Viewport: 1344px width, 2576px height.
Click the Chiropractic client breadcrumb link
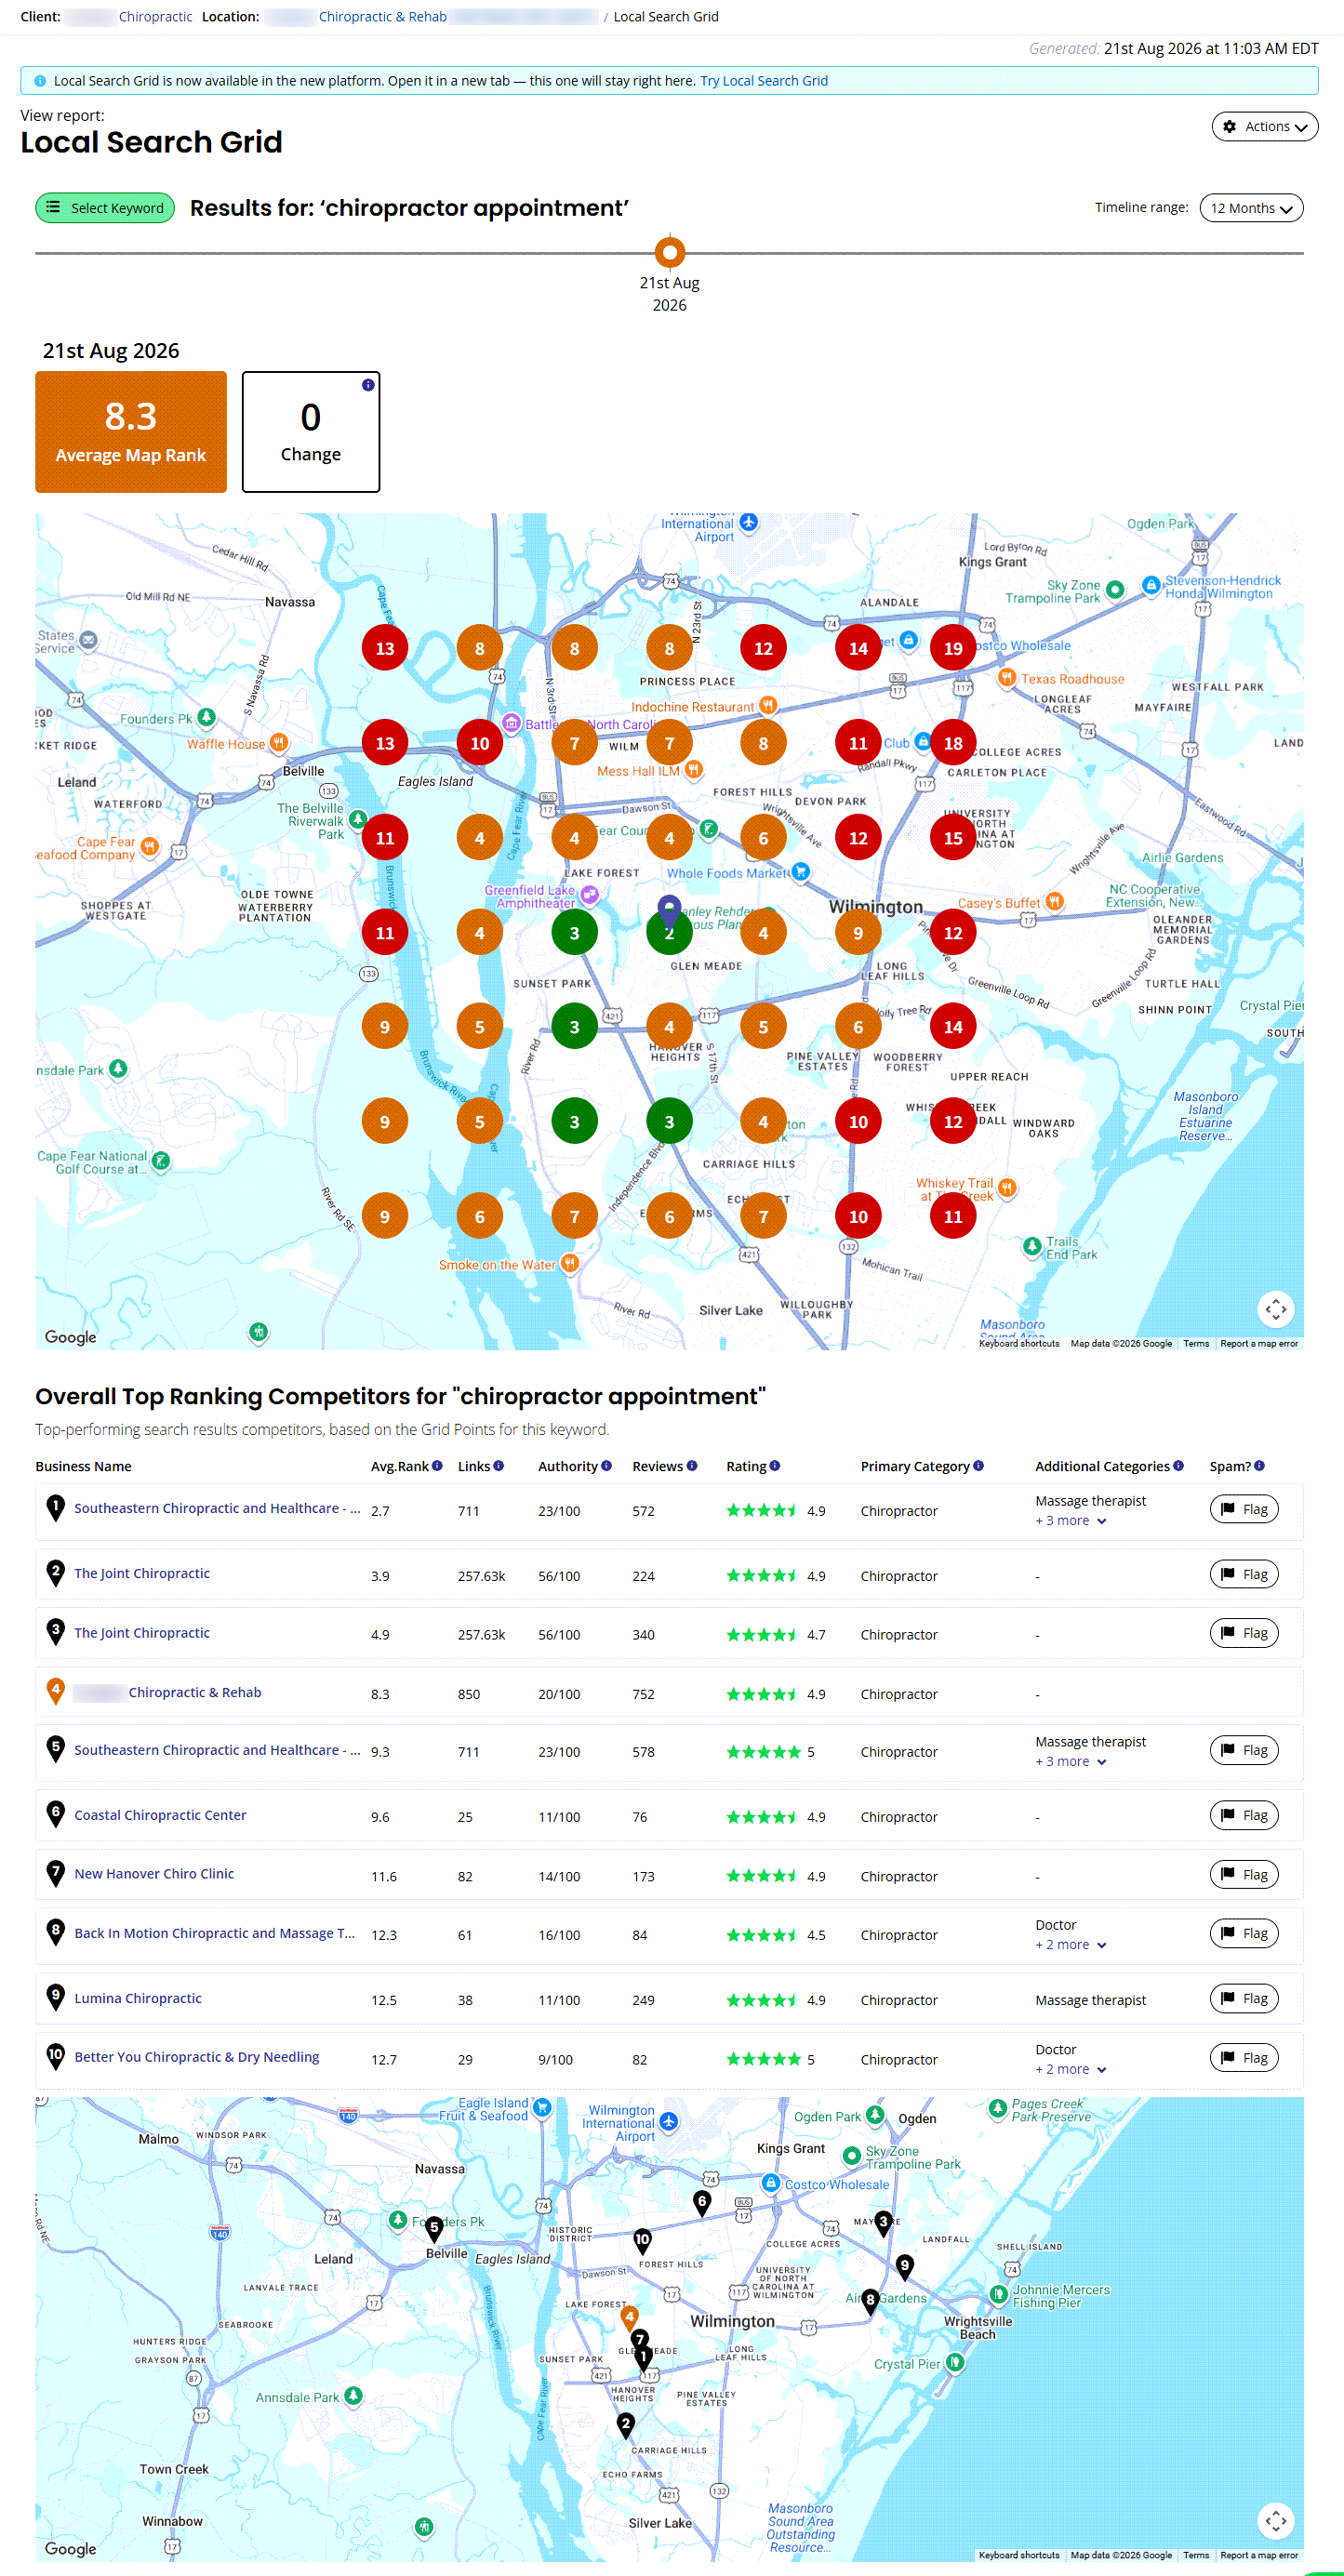(x=155, y=17)
